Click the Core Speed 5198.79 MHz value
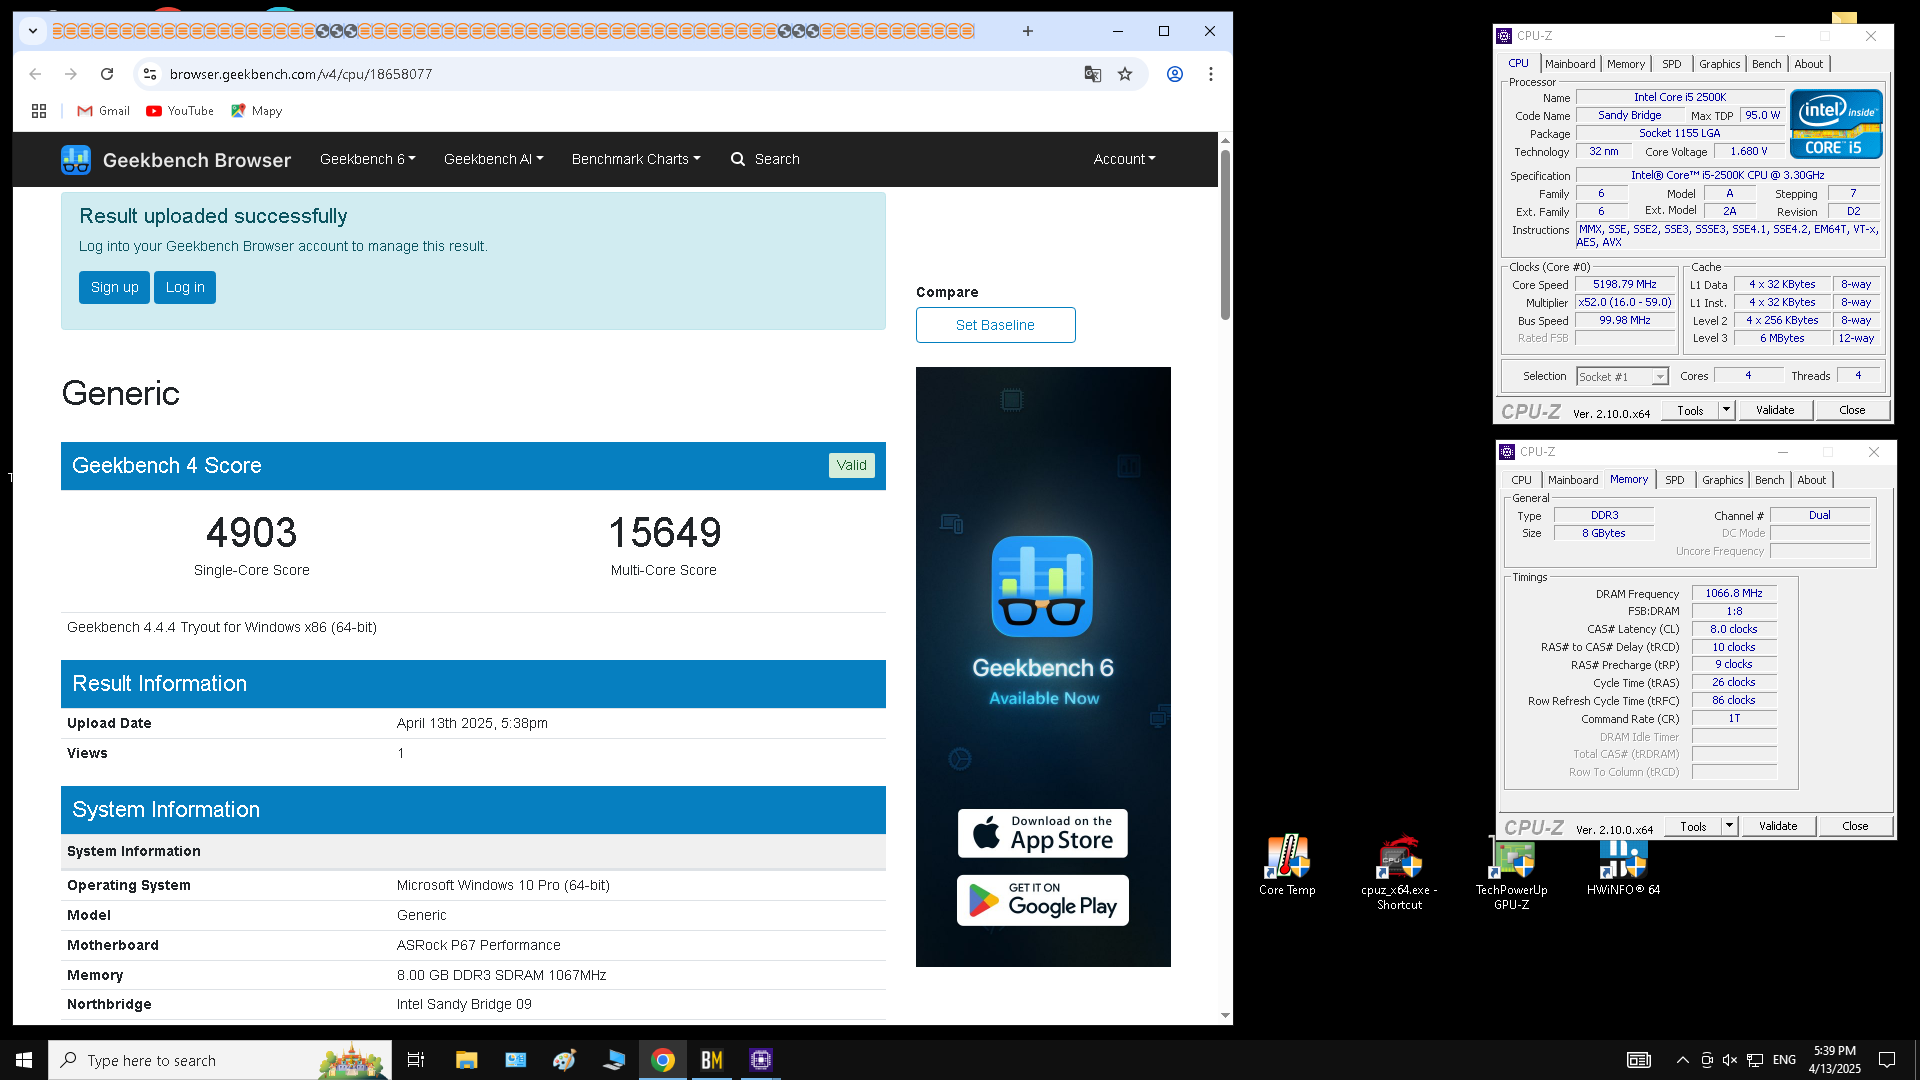This screenshot has height=1080, width=1920. tap(1625, 285)
